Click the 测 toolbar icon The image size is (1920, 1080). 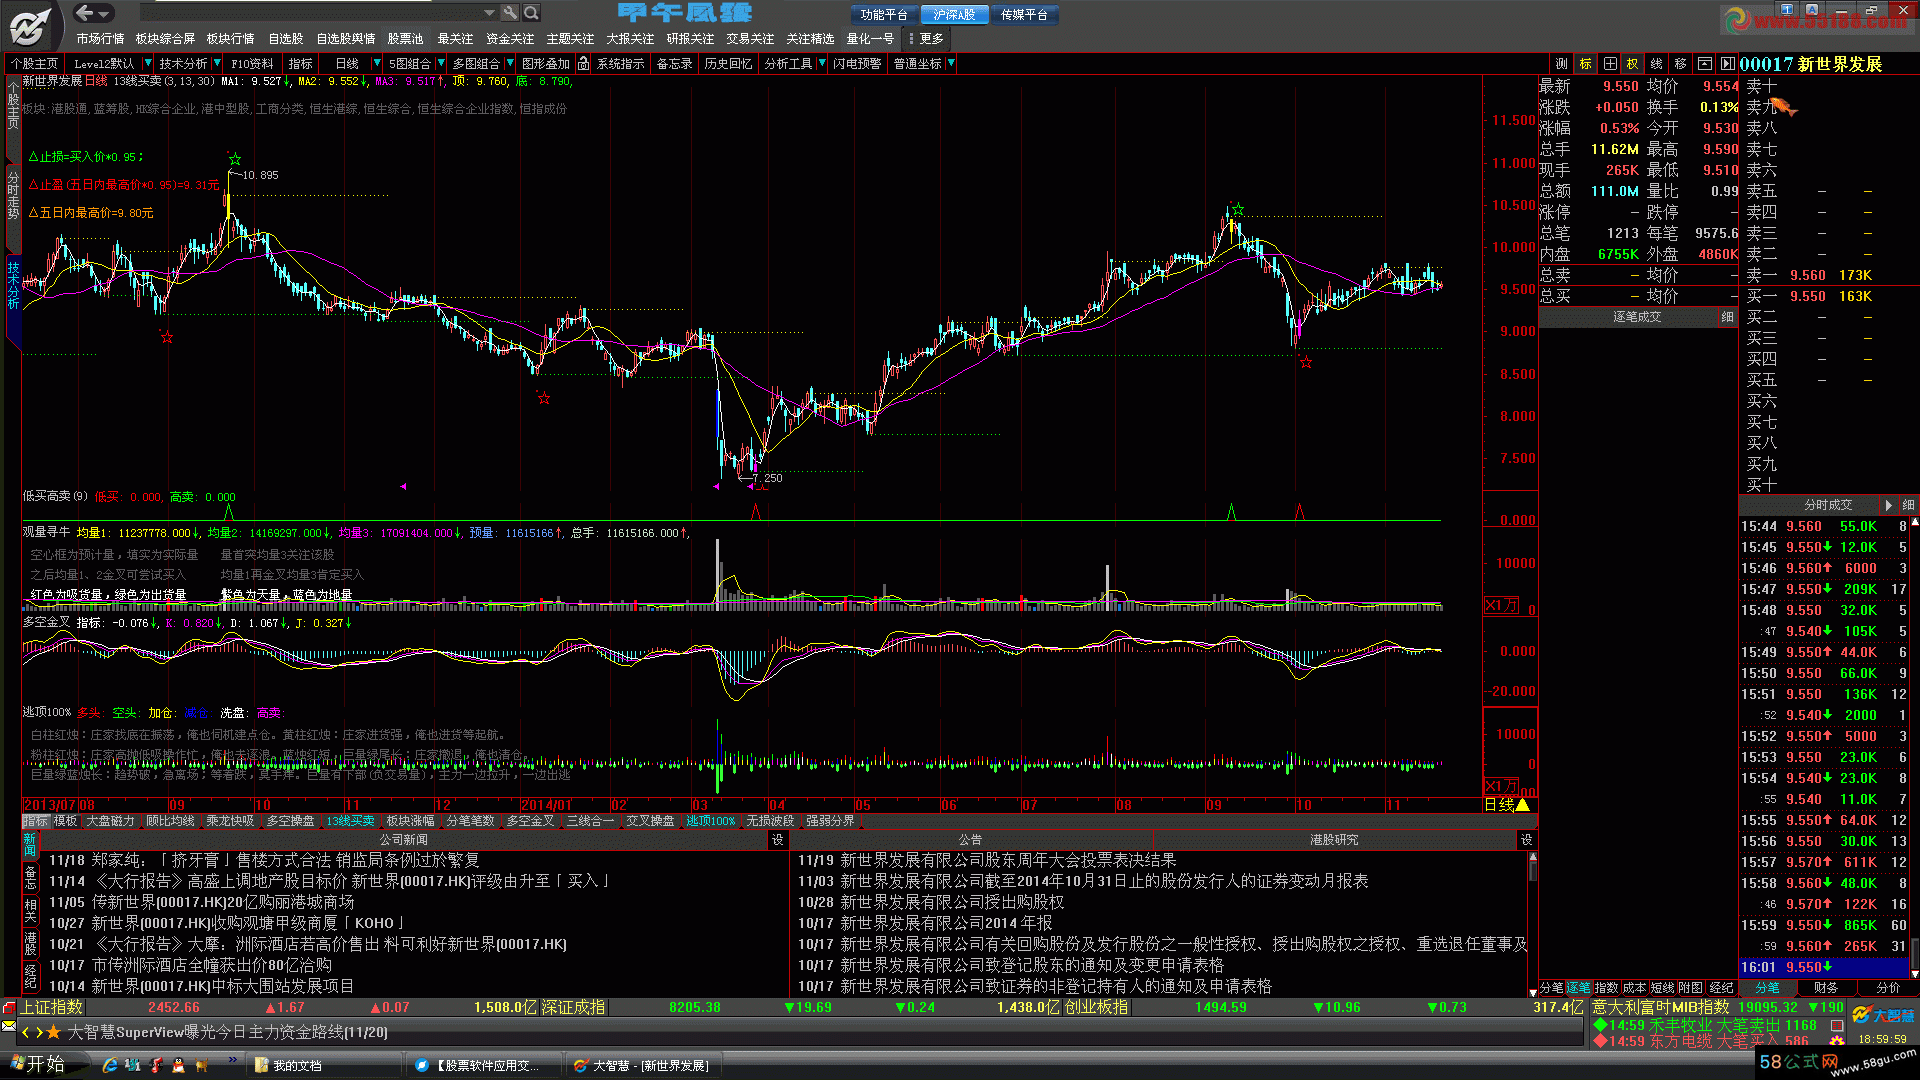(x=1561, y=63)
